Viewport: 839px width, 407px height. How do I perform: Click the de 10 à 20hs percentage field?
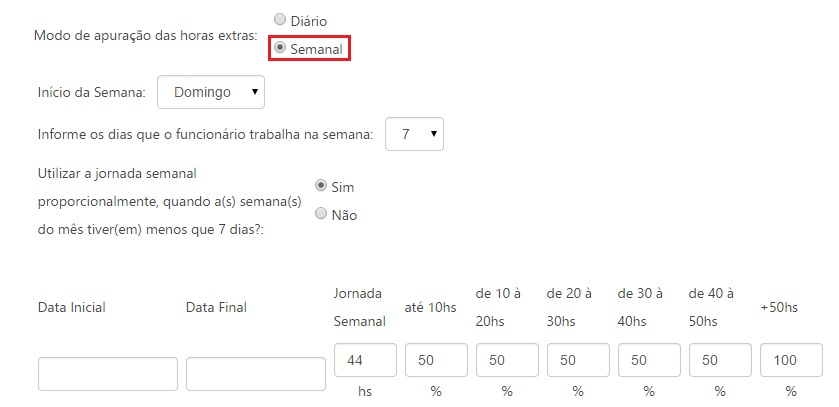click(x=507, y=359)
